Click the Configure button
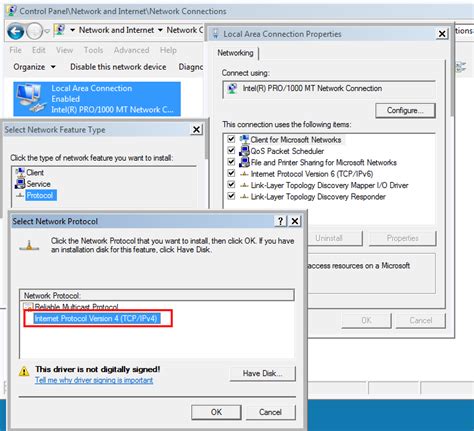Screen dimensions: 474x431 (405, 110)
